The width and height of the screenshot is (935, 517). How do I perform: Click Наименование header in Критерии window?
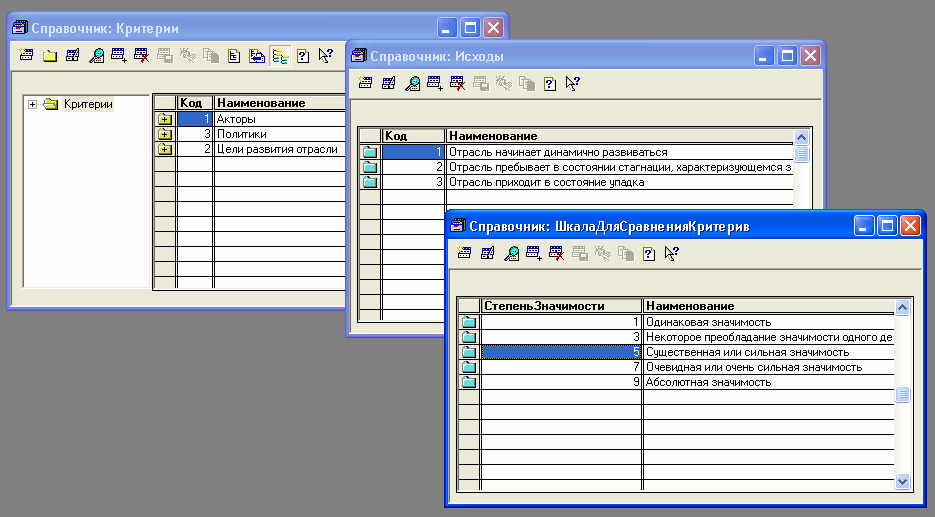click(x=280, y=103)
